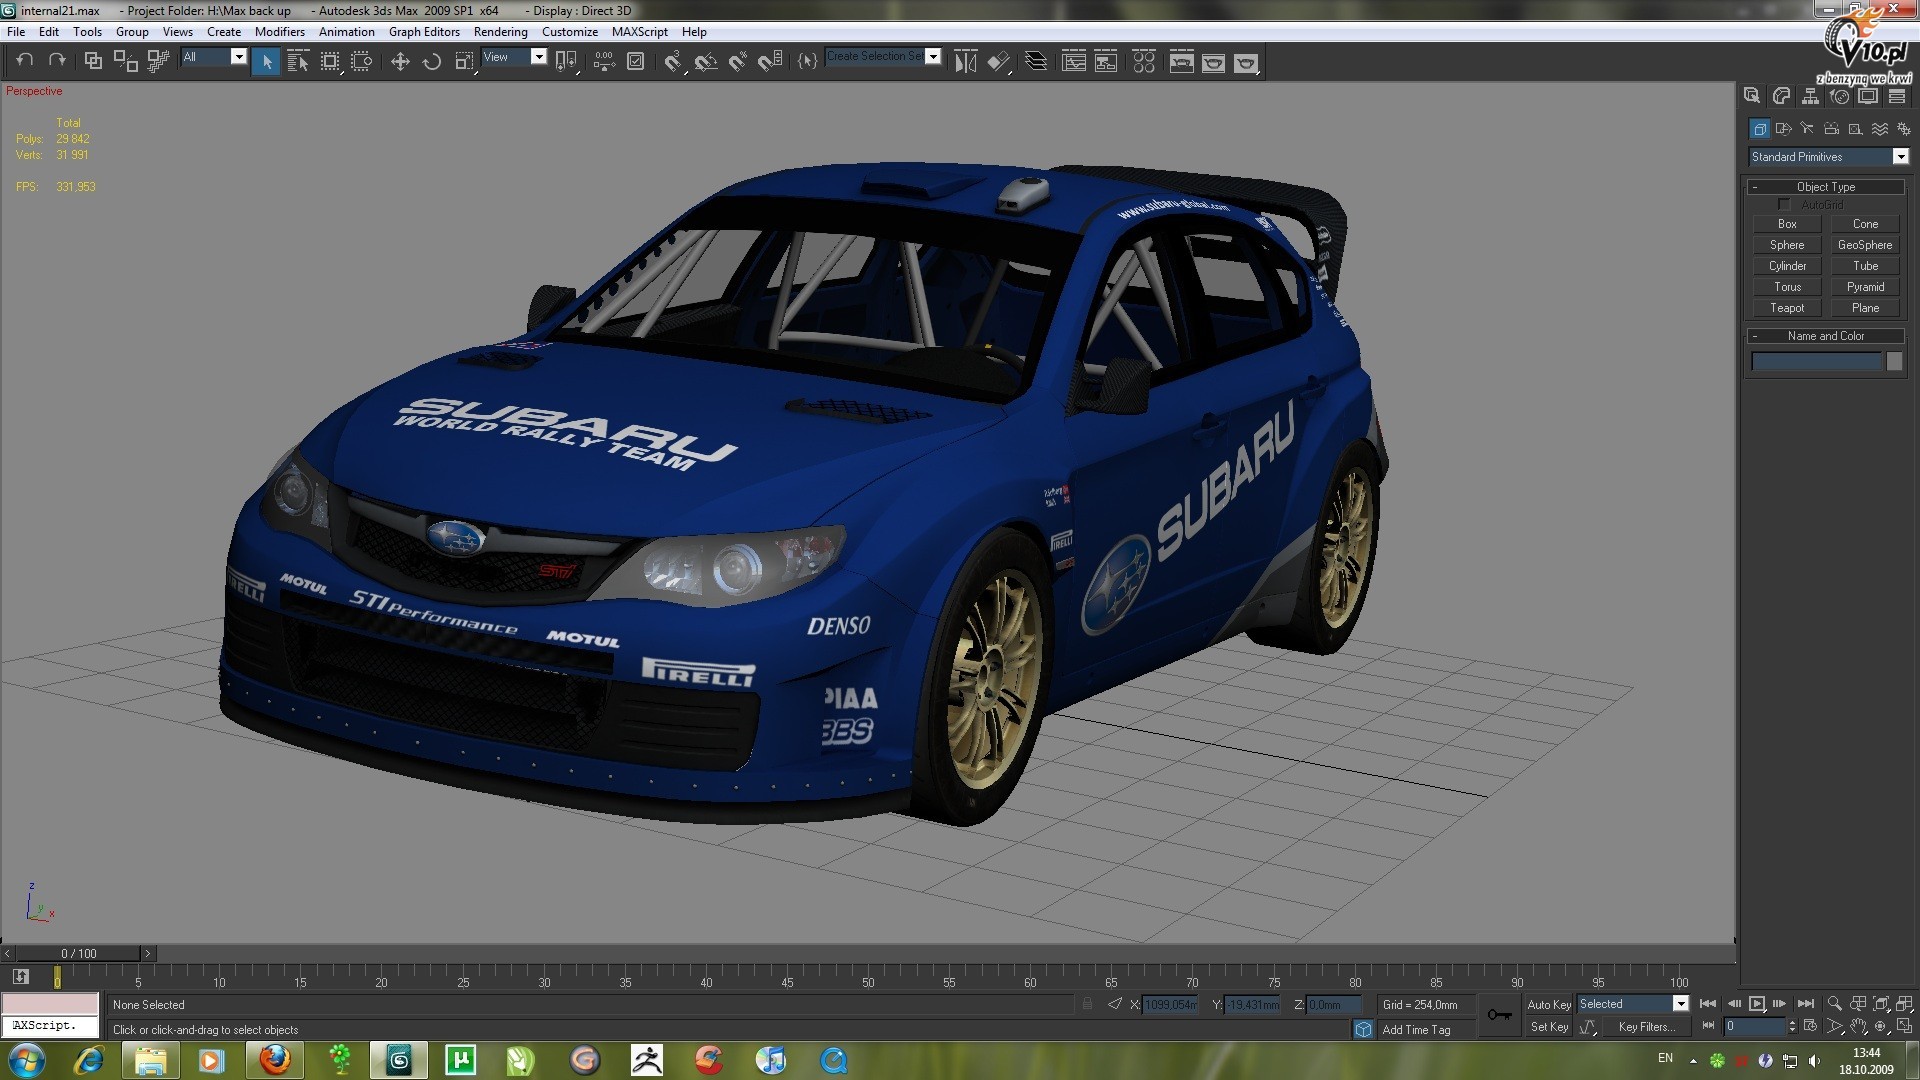Open the key mode Selected dropdown
The width and height of the screenshot is (1920, 1080).
pyautogui.click(x=1633, y=1004)
